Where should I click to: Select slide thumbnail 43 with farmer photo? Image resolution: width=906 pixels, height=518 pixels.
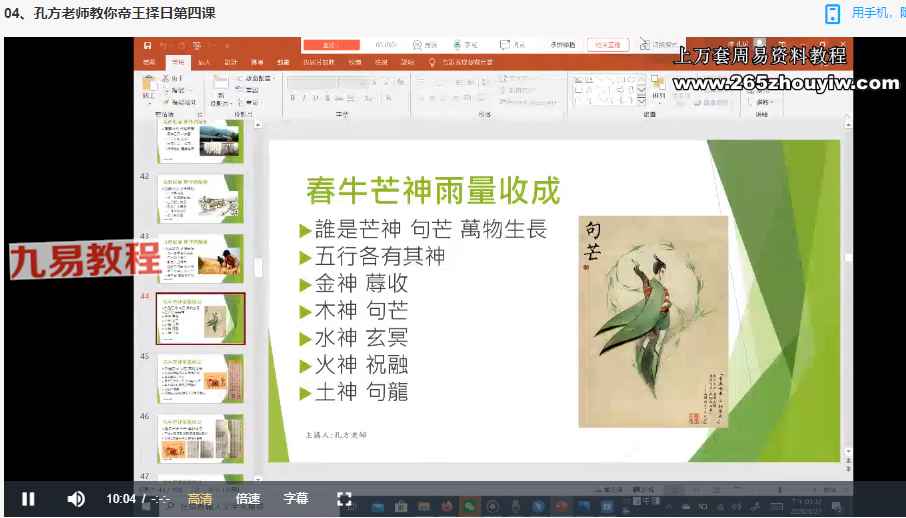200,258
